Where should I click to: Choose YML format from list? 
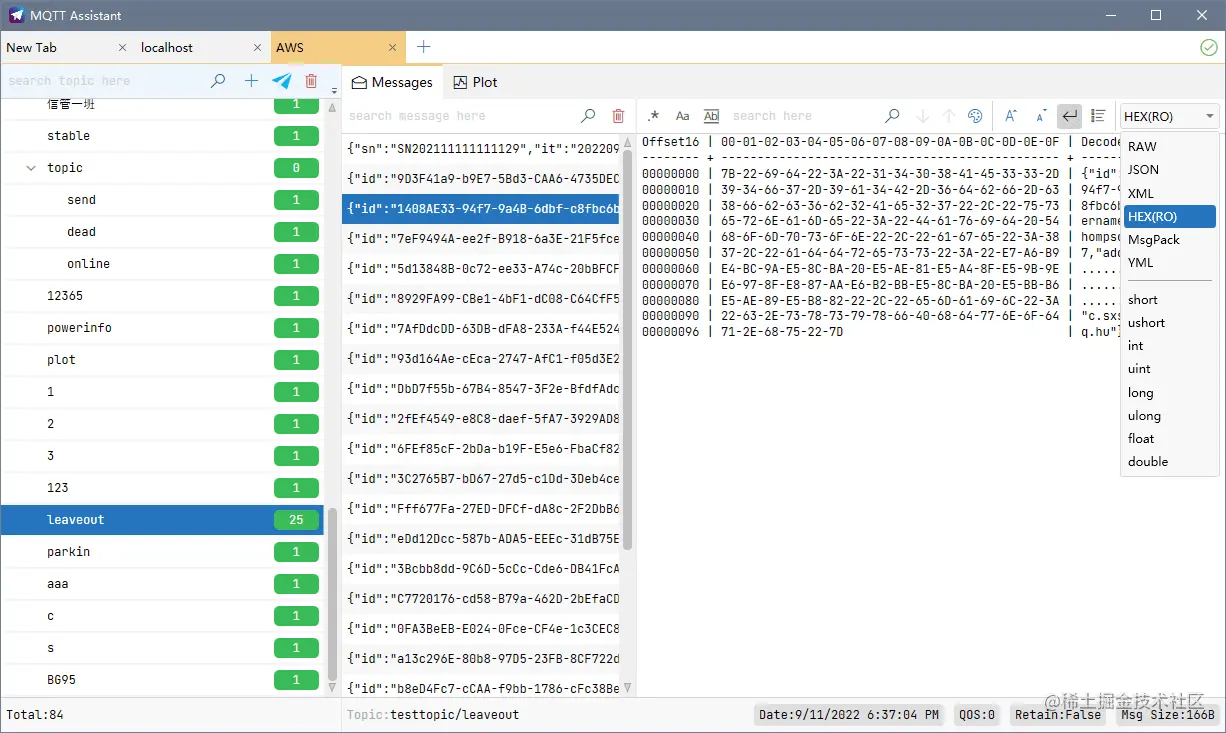(1169, 262)
